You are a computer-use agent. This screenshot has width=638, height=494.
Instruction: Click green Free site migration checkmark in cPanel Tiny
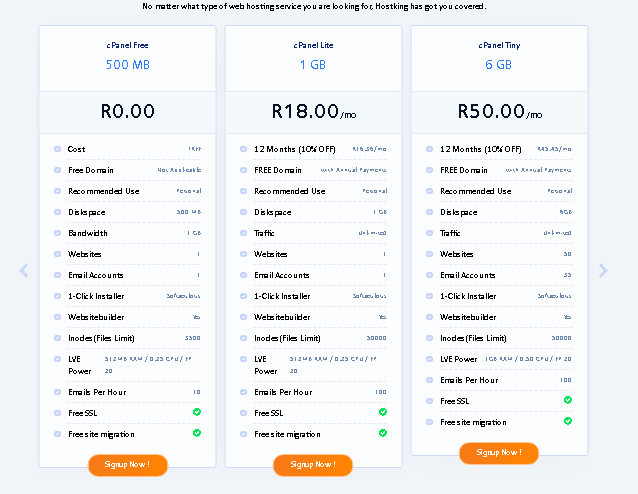(568, 421)
